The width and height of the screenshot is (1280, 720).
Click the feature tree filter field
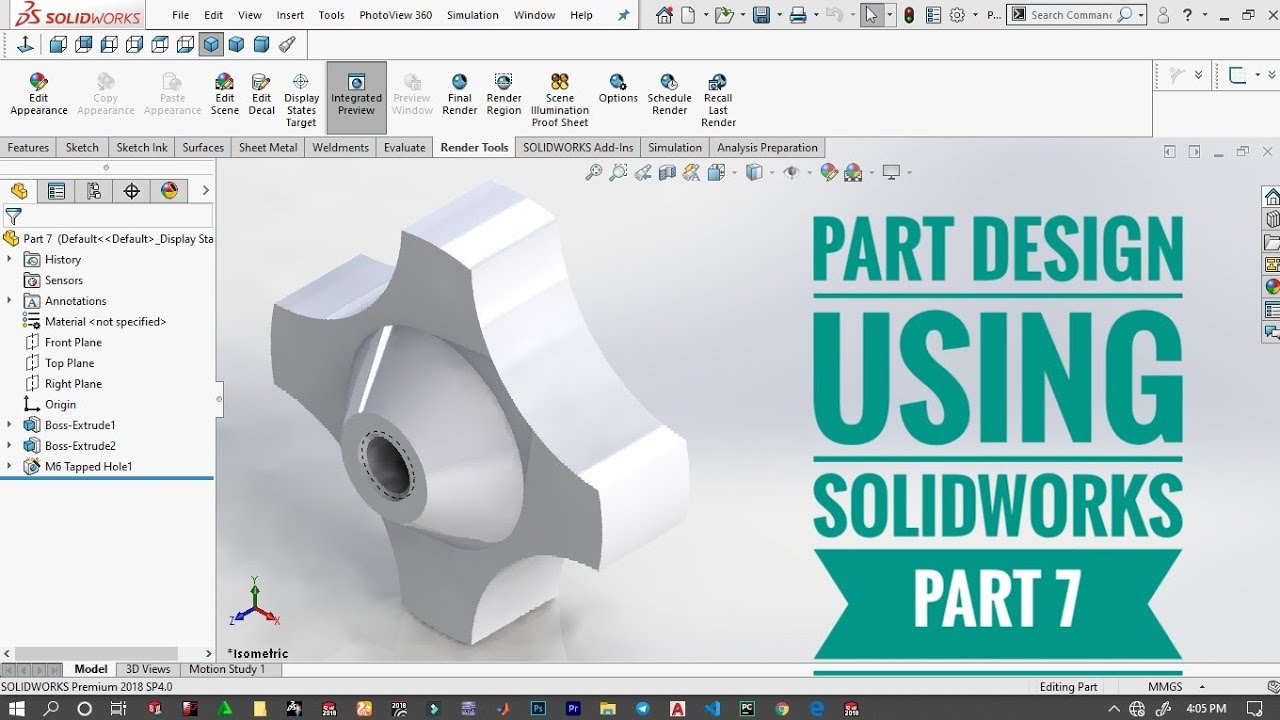[x=108, y=216]
